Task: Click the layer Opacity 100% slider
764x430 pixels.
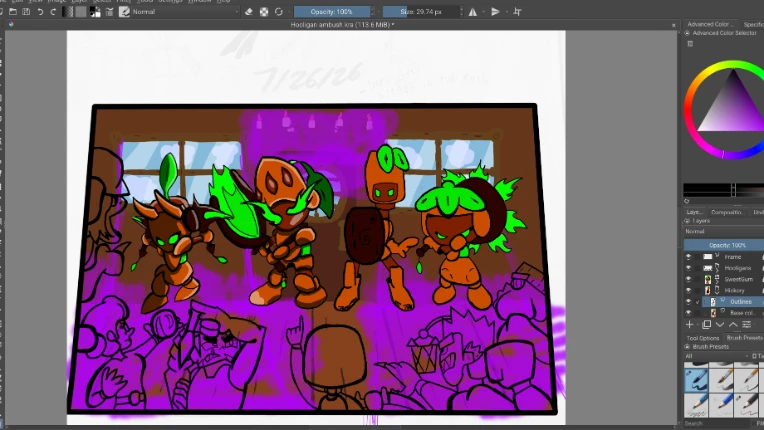Action: point(724,245)
